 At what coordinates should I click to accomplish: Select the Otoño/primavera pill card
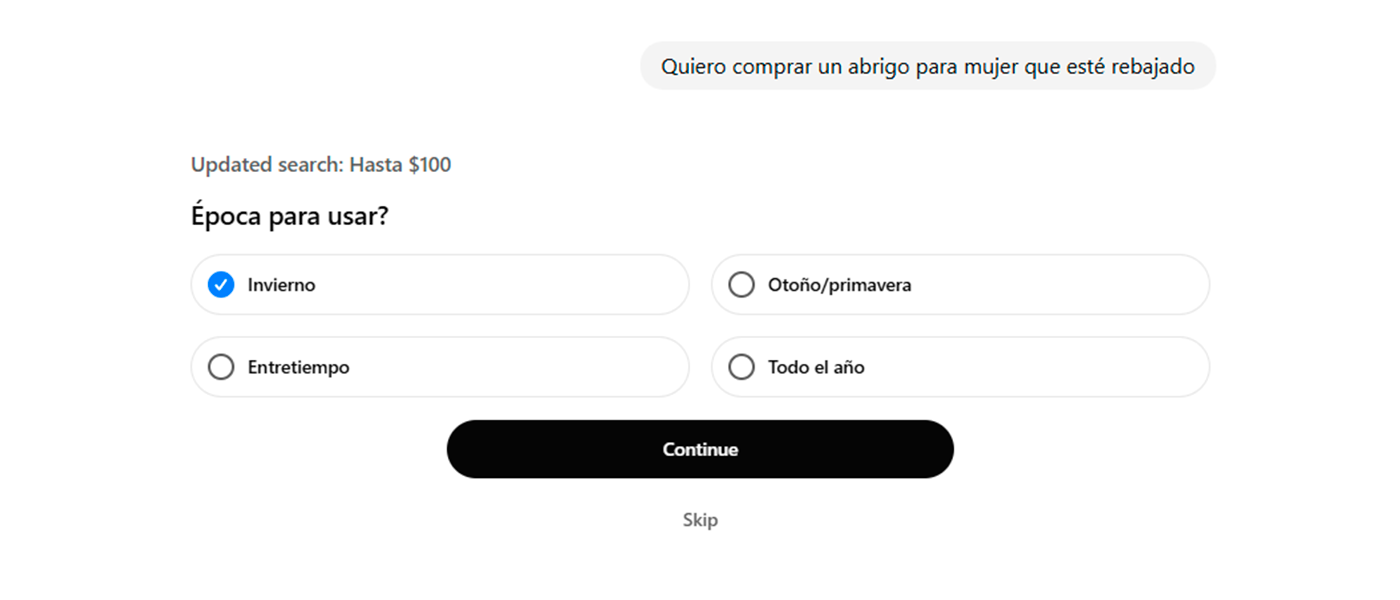(x=958, y=284)
